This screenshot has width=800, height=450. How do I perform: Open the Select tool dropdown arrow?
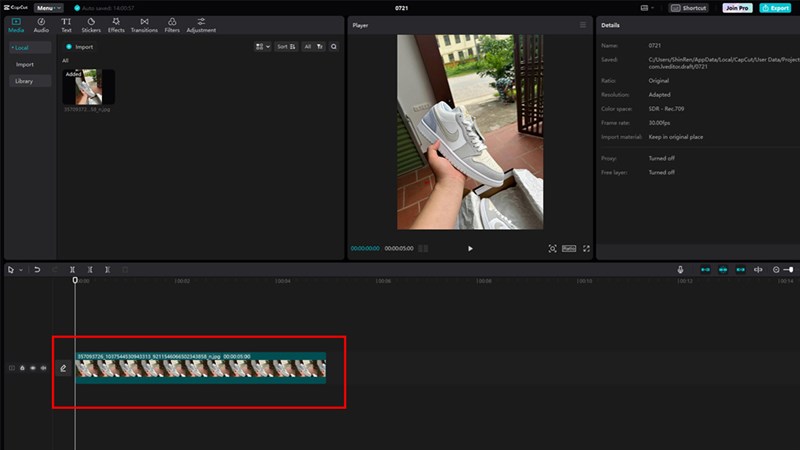[21, 270]
